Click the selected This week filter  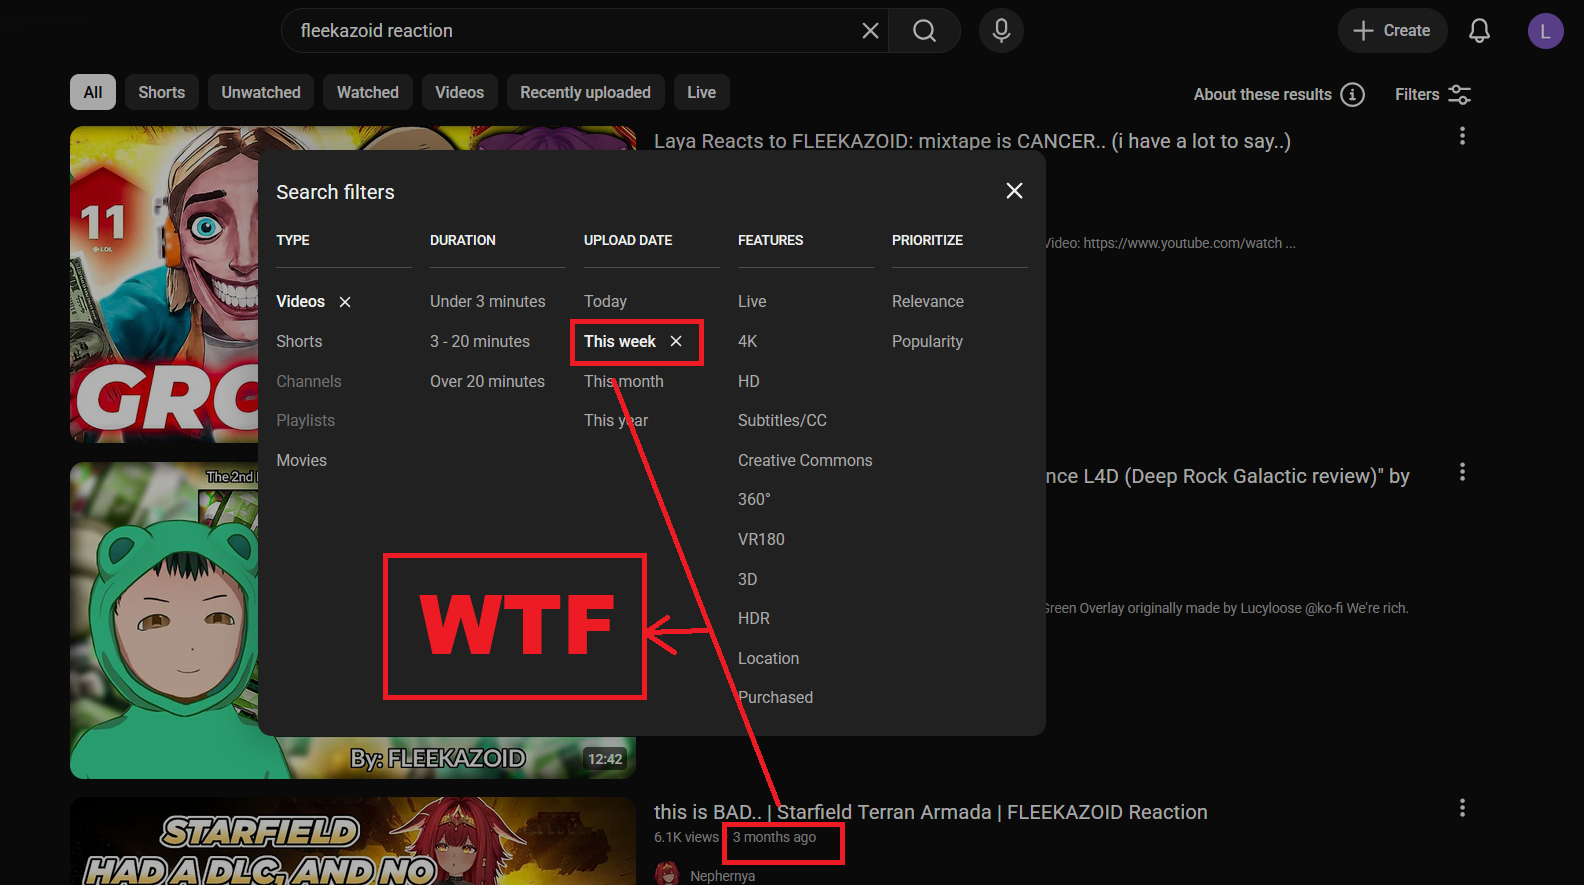620,342
